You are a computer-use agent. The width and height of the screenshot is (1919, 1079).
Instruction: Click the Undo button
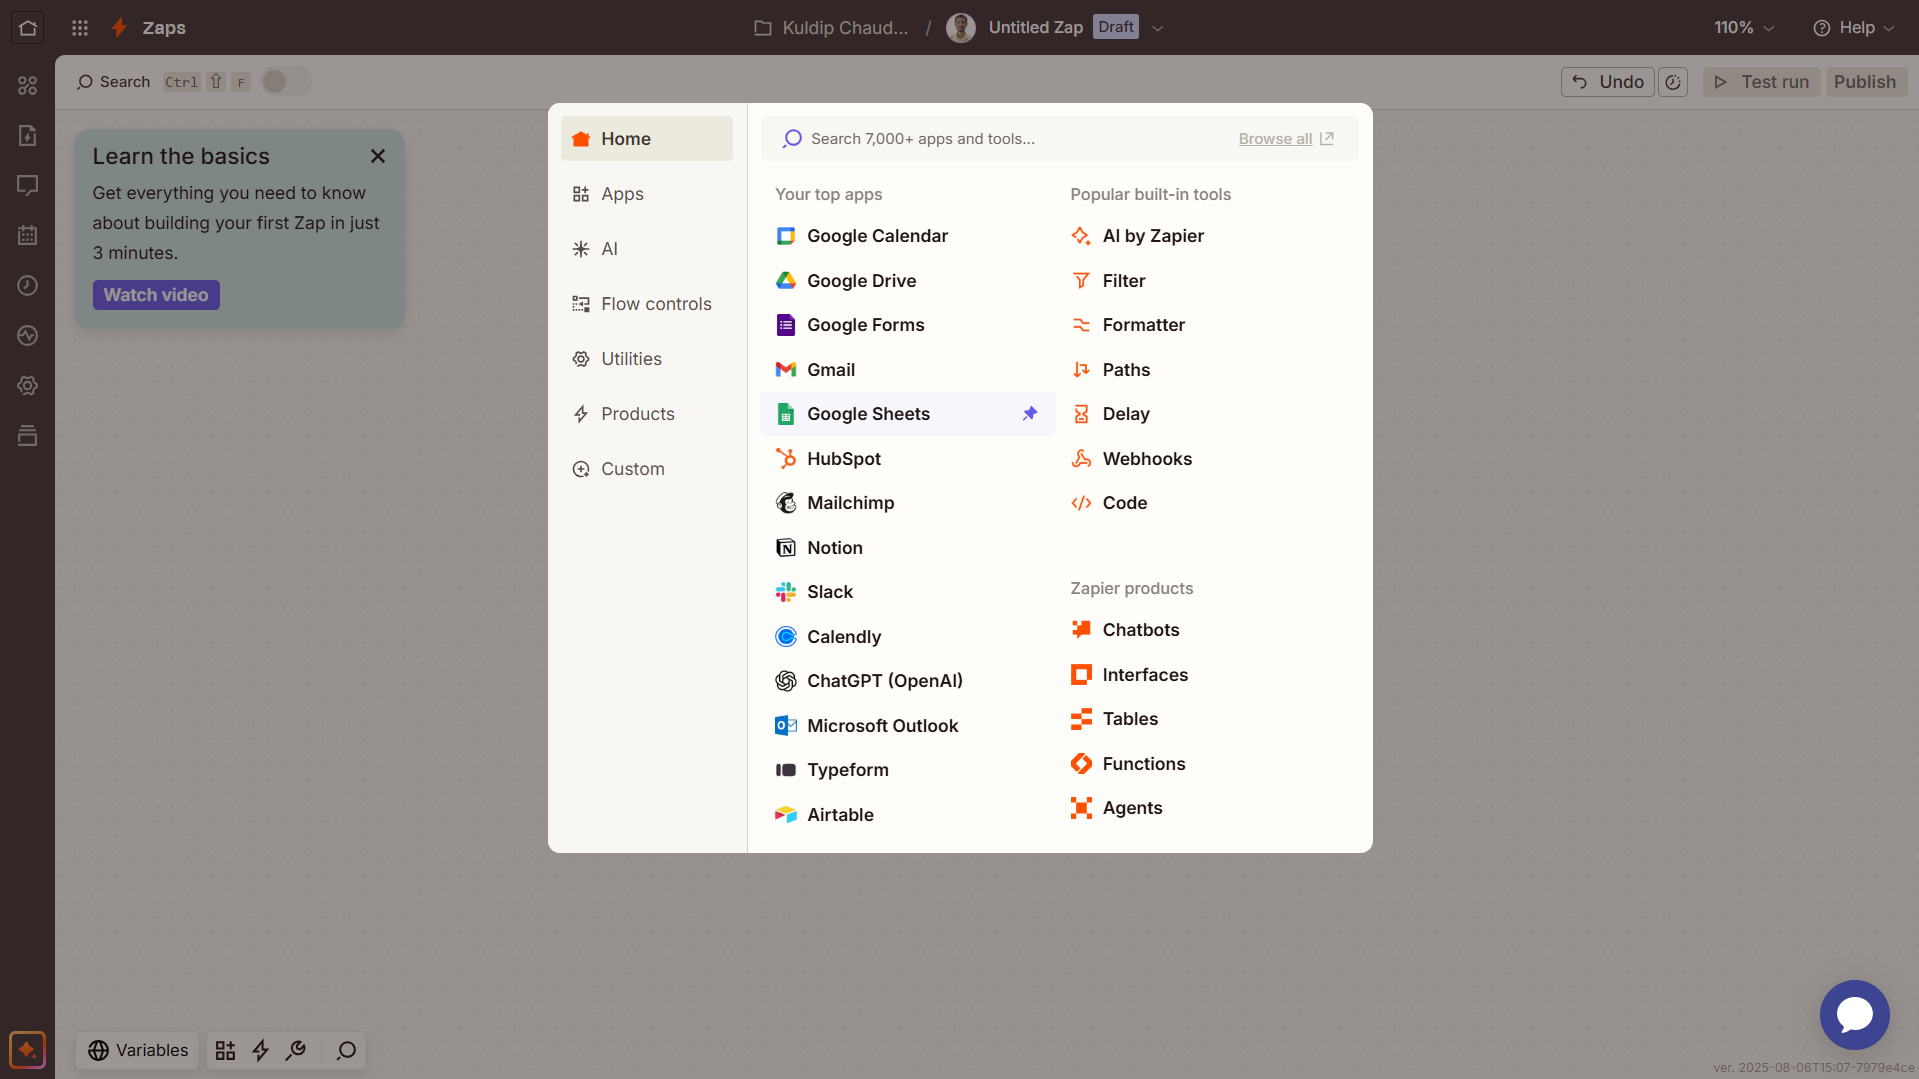(1608, 82)
